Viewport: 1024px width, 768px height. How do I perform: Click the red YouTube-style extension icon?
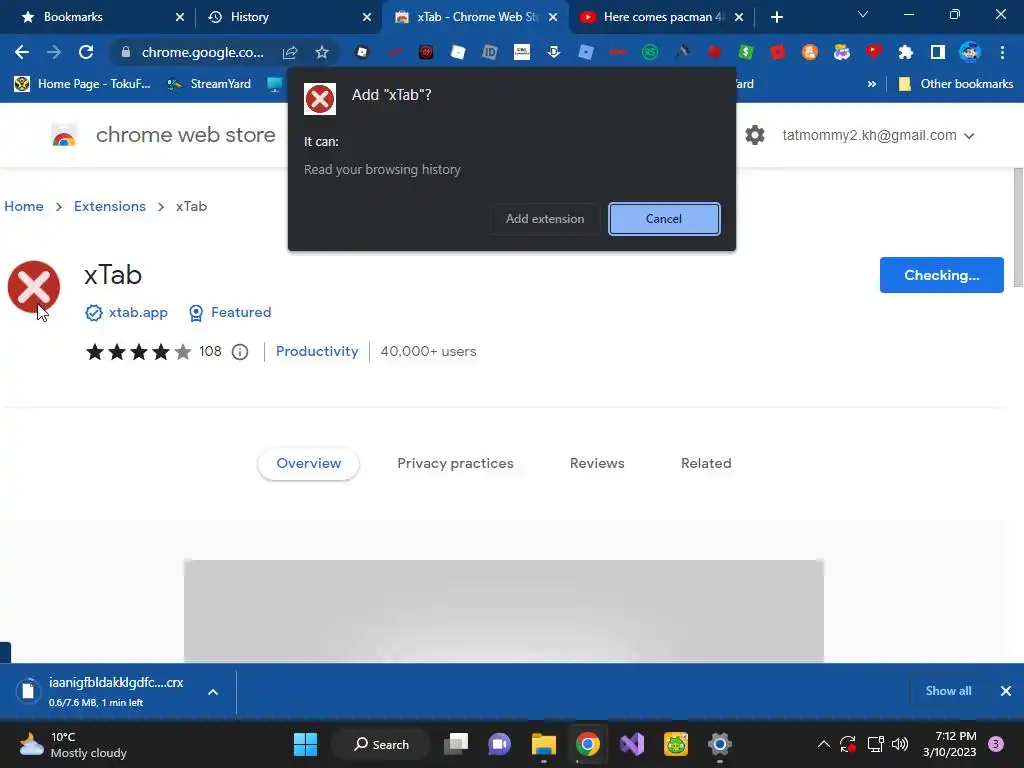point(874,52)
